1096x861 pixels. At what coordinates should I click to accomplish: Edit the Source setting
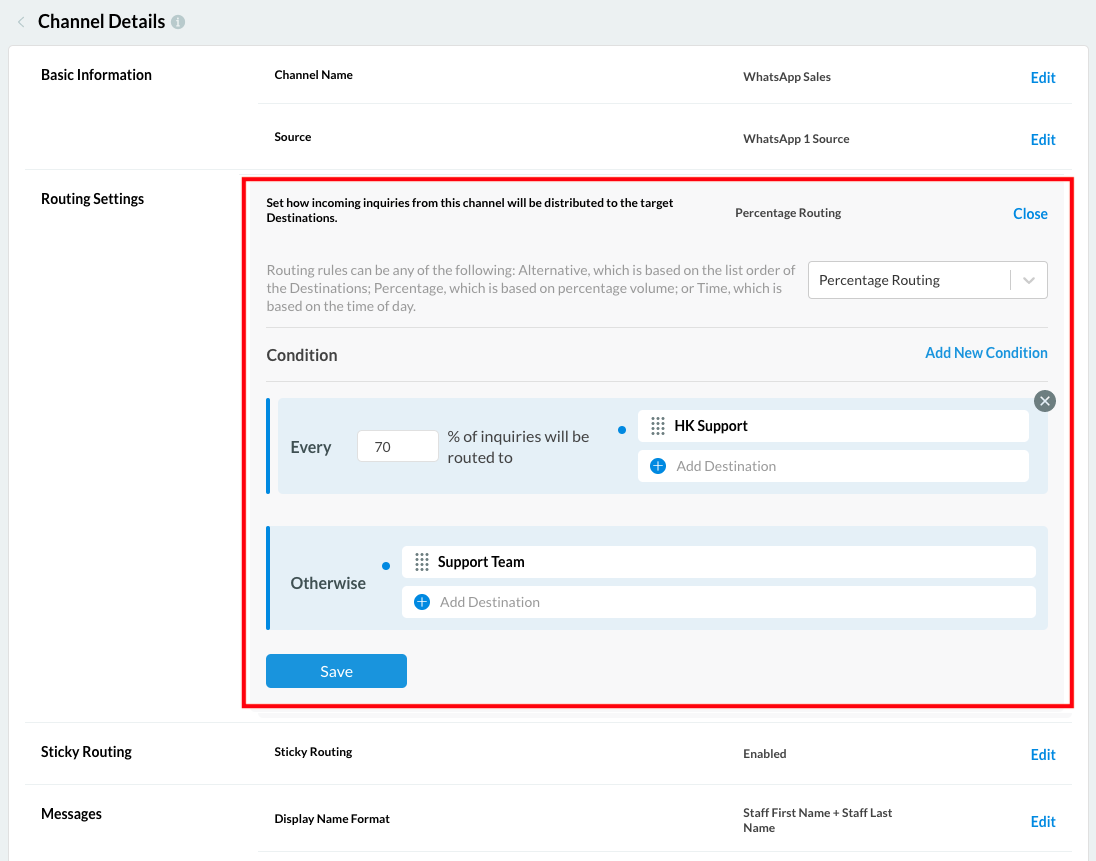pyautogui.click(x=1042, y=140)
